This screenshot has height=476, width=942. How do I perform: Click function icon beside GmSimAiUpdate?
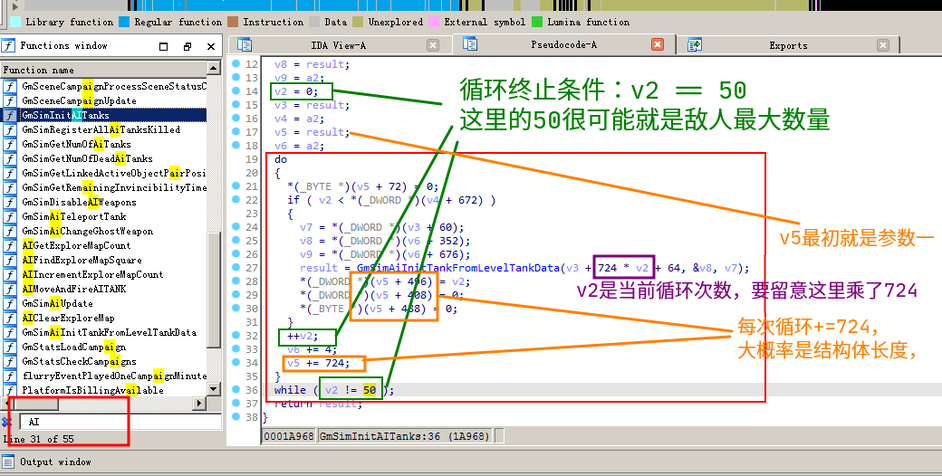pyautogui.click(x=10, y=304)
